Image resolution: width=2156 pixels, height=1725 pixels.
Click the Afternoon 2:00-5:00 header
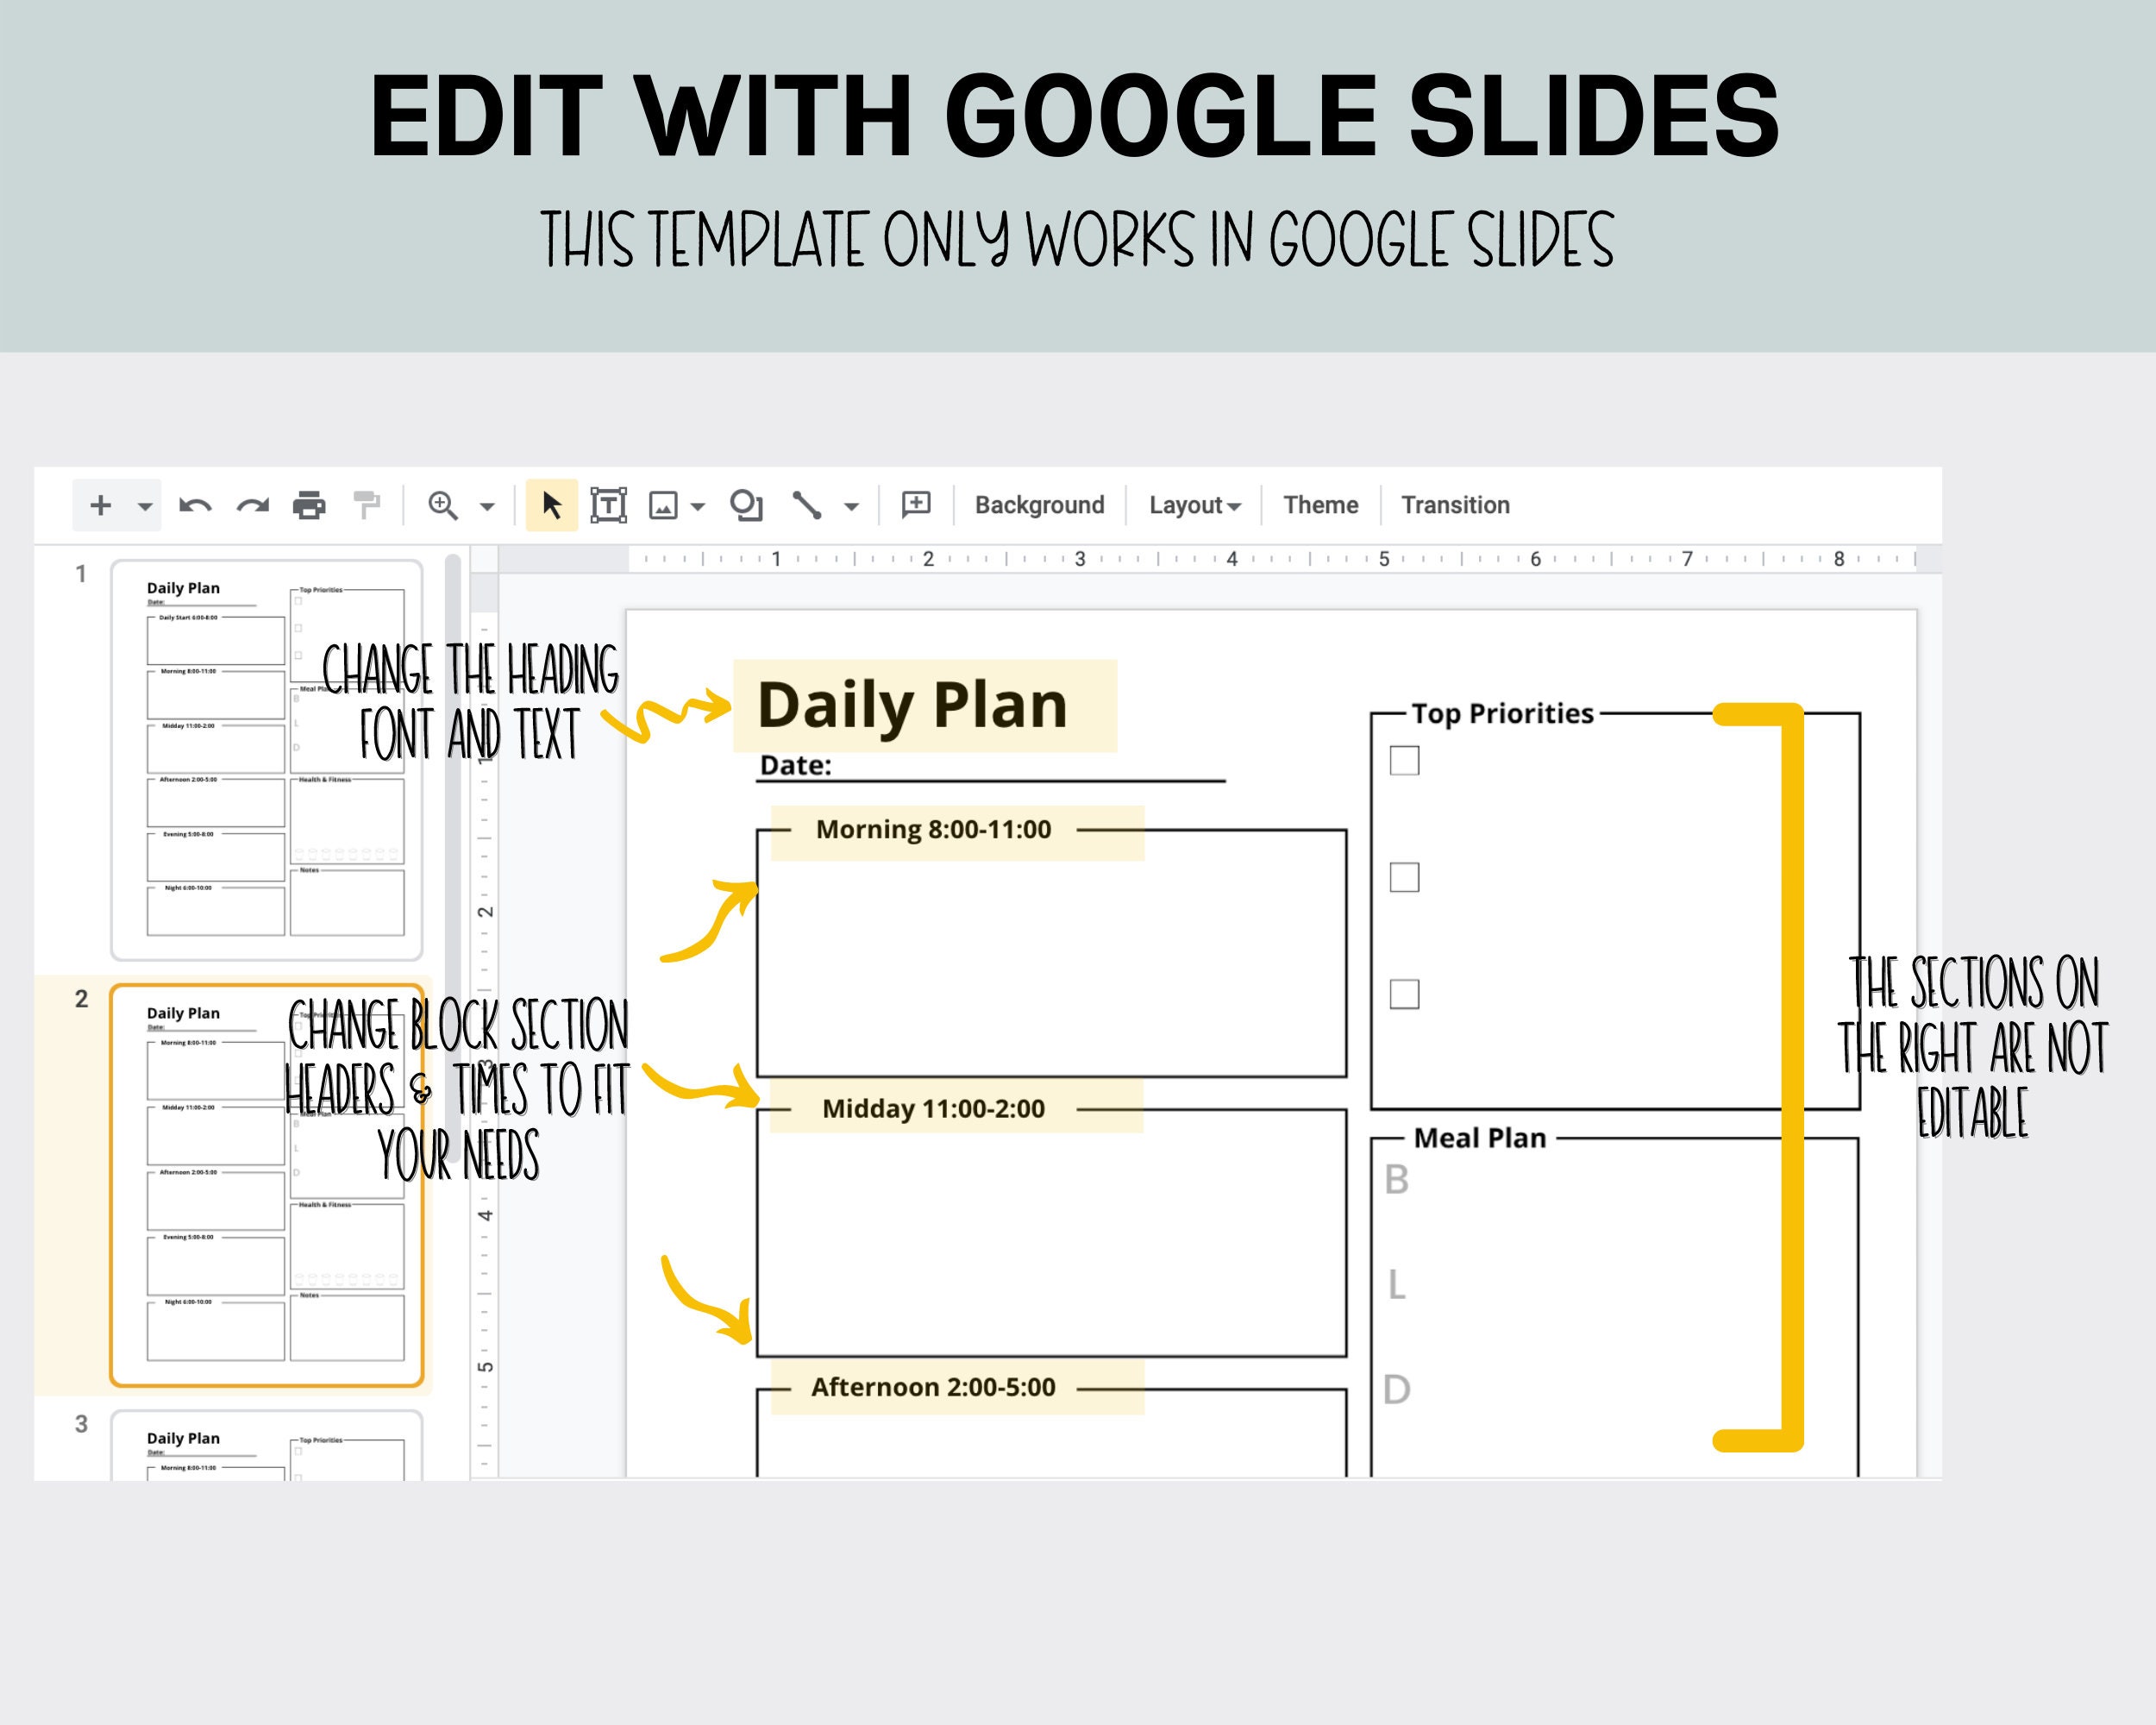pyautogui.click(x=933, y=1387)
